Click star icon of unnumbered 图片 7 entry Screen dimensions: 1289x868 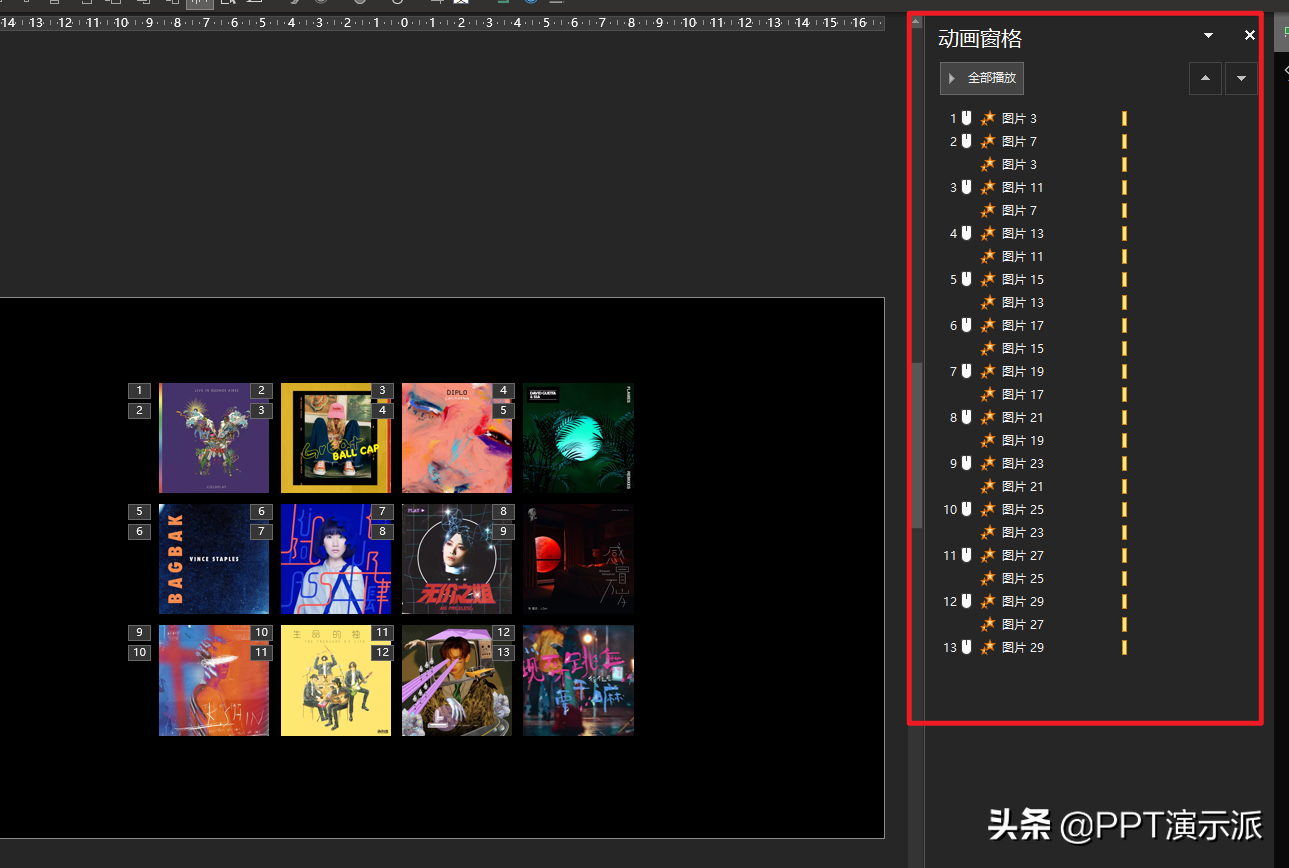988,210
